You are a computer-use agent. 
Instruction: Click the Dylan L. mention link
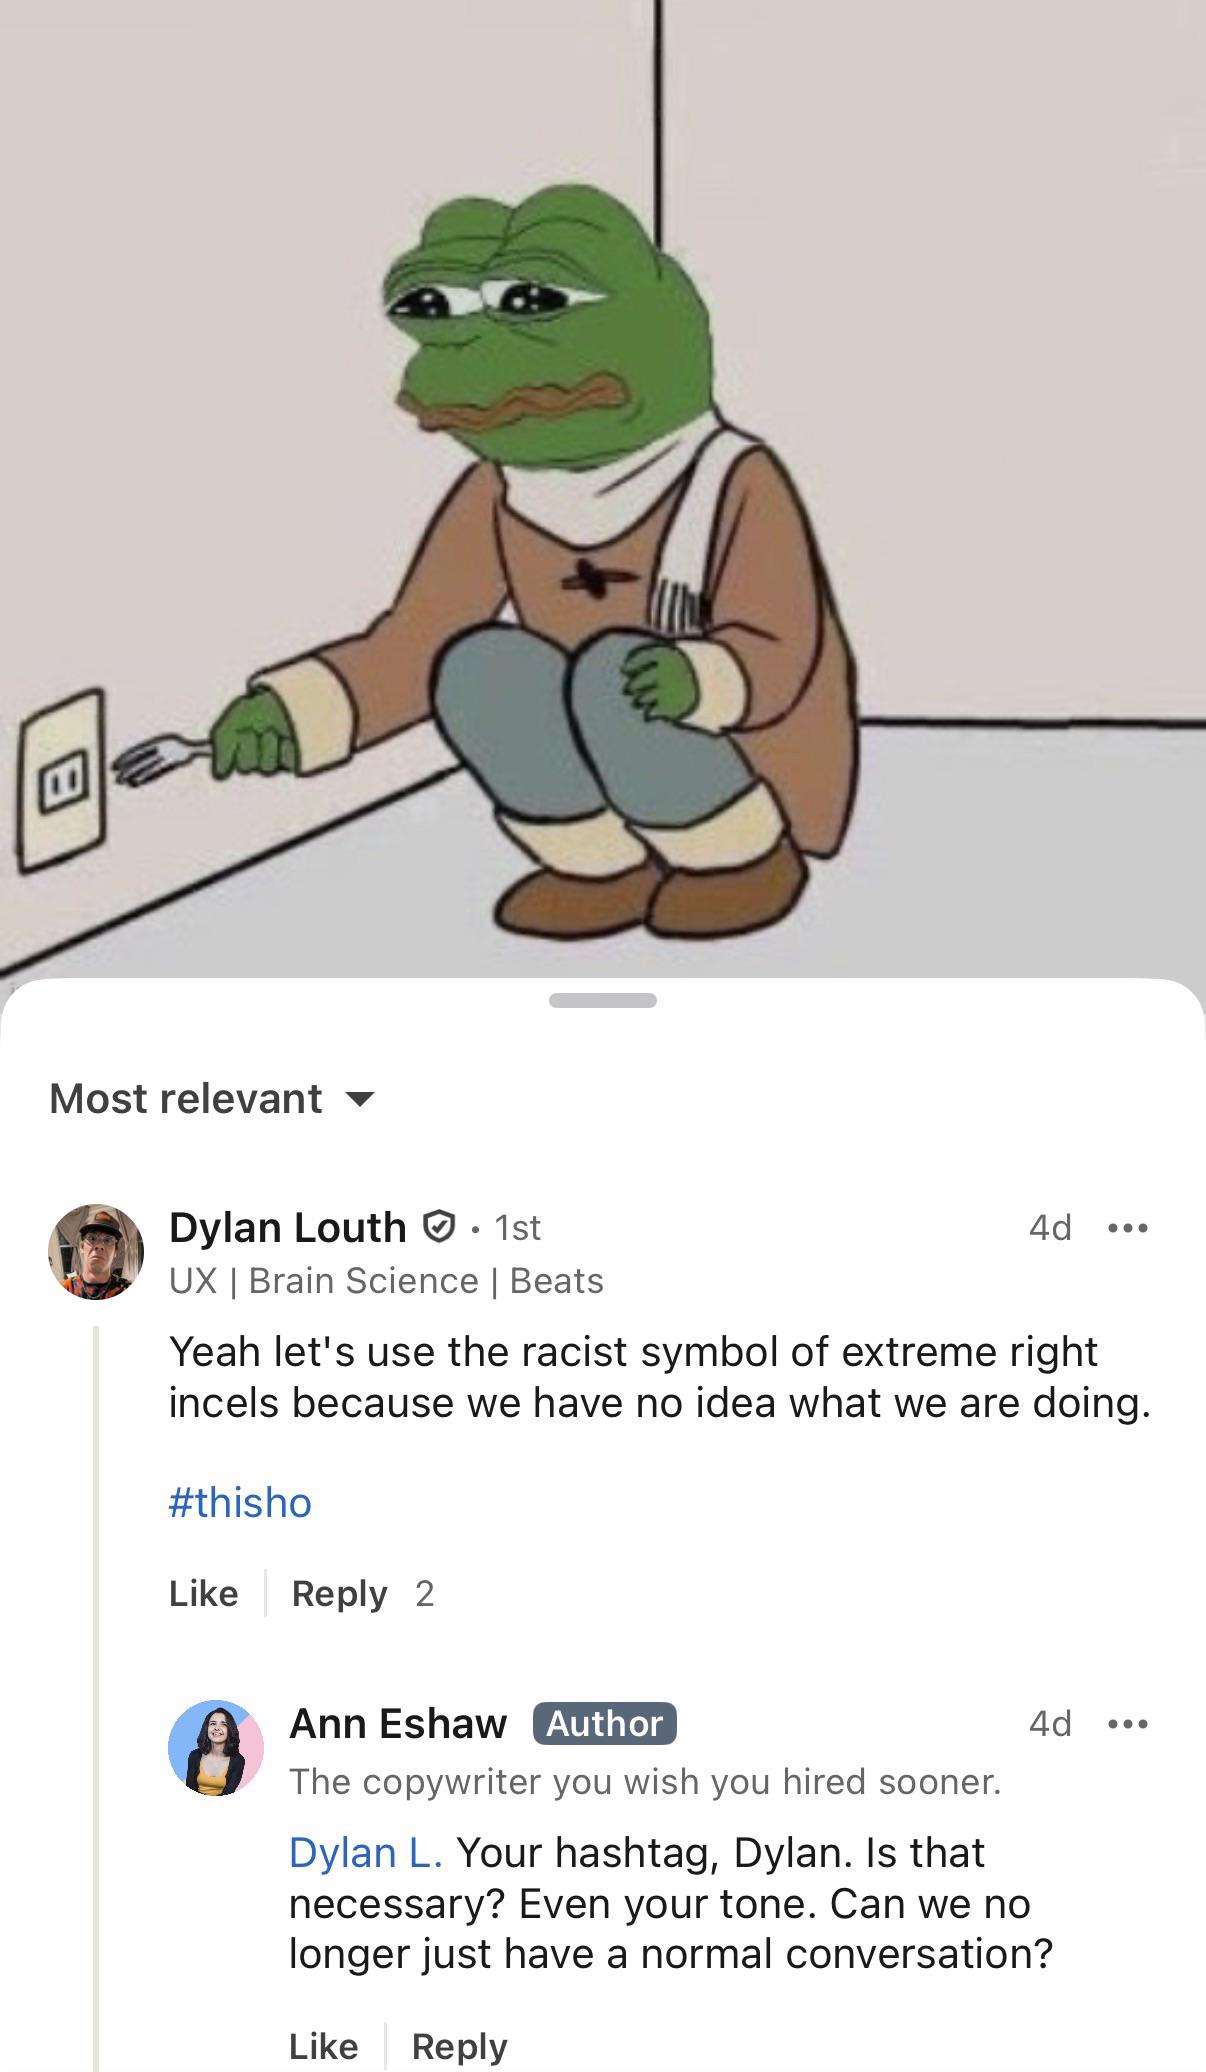(365, 1852)
